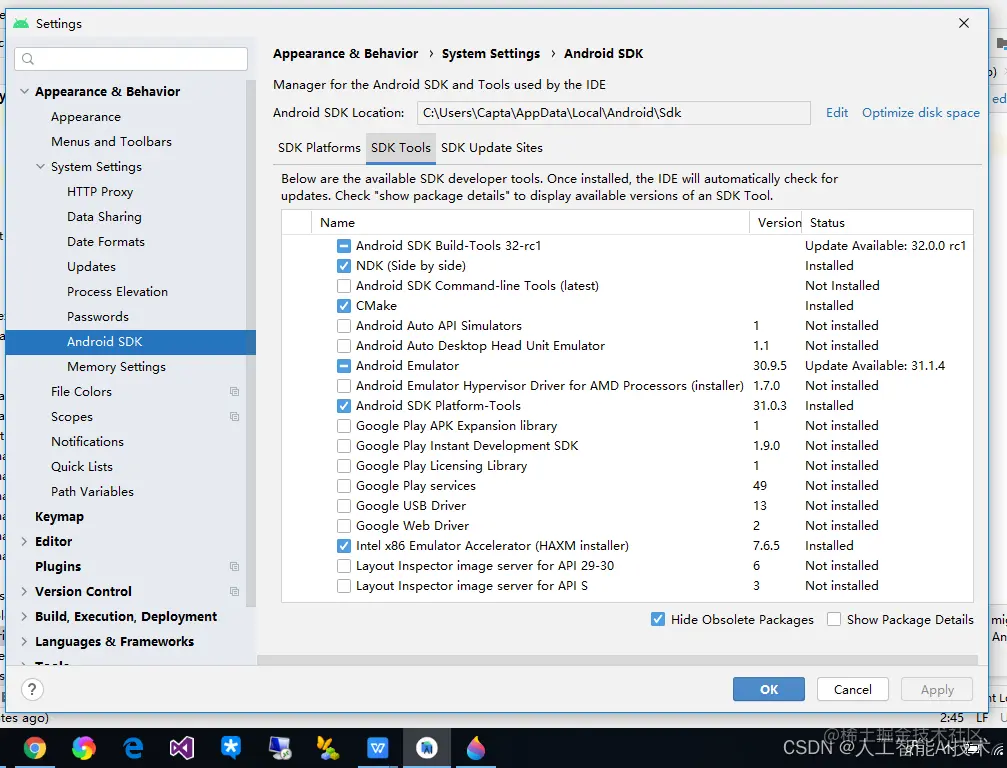The width and height of the screenshot is (1007, 768).
Task: Open HTTP Proxy settings page
Action: 100,192
